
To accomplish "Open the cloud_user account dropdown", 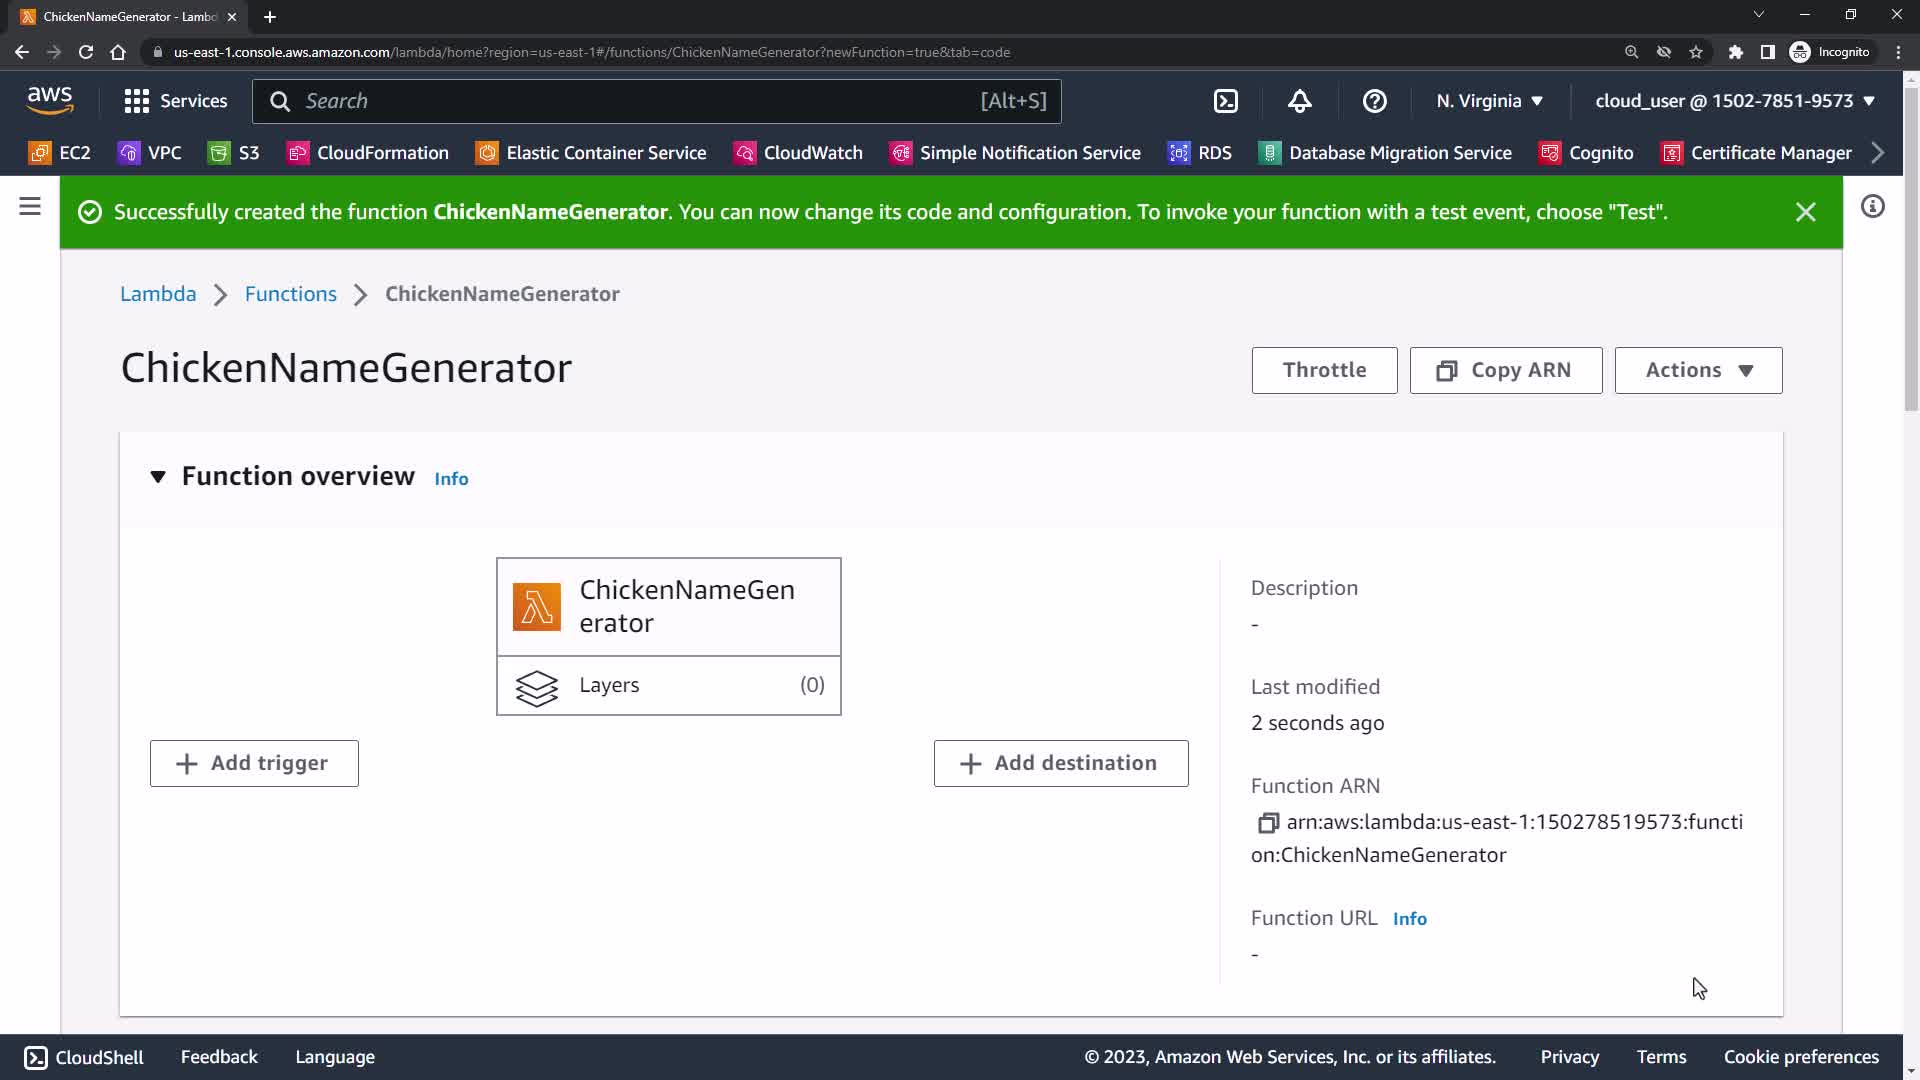I will (1734, 101).
